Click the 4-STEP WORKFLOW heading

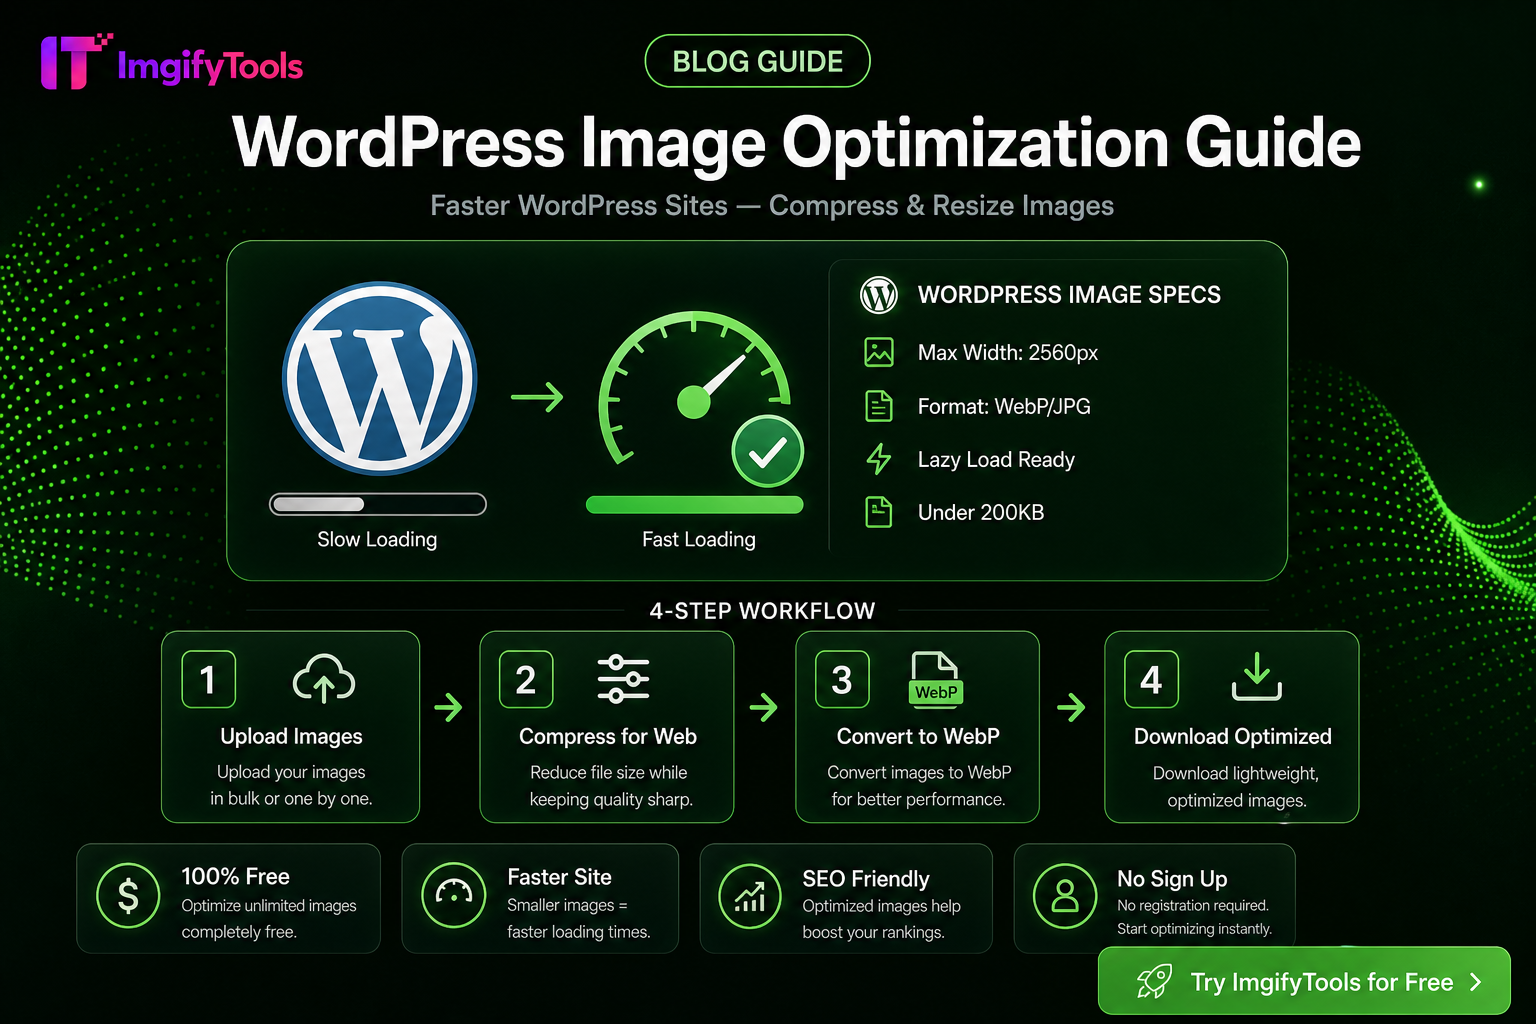[762, 611]
